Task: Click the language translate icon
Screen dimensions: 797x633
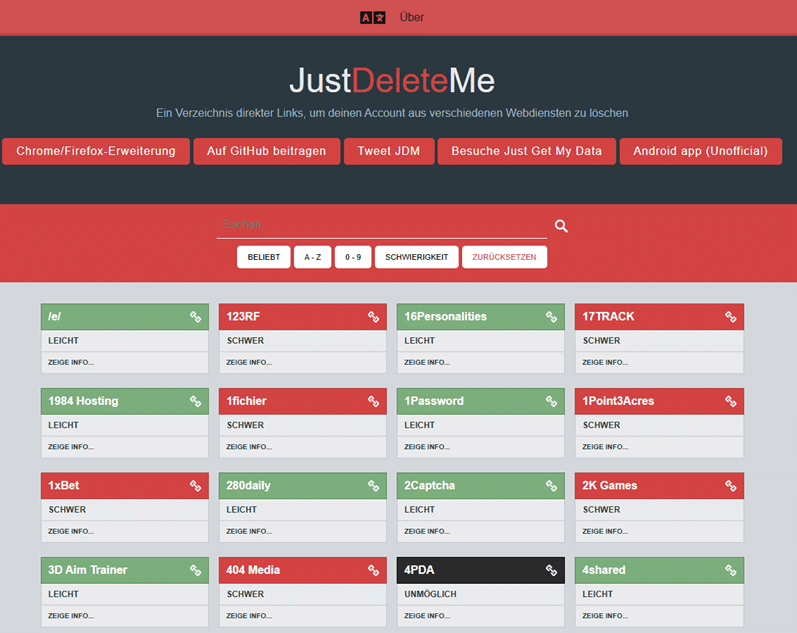Action: pos(372,17)
